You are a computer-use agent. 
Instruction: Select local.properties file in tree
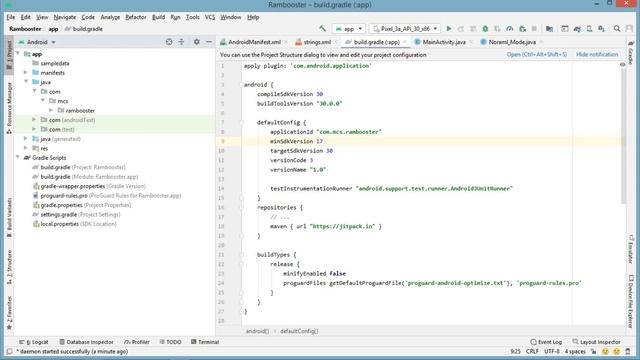click(x=75, y=224)
